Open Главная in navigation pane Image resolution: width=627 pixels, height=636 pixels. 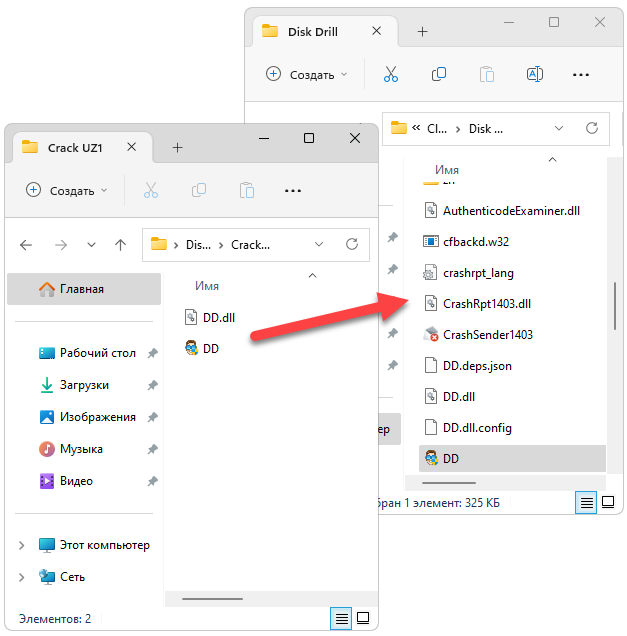click(84, 289)
